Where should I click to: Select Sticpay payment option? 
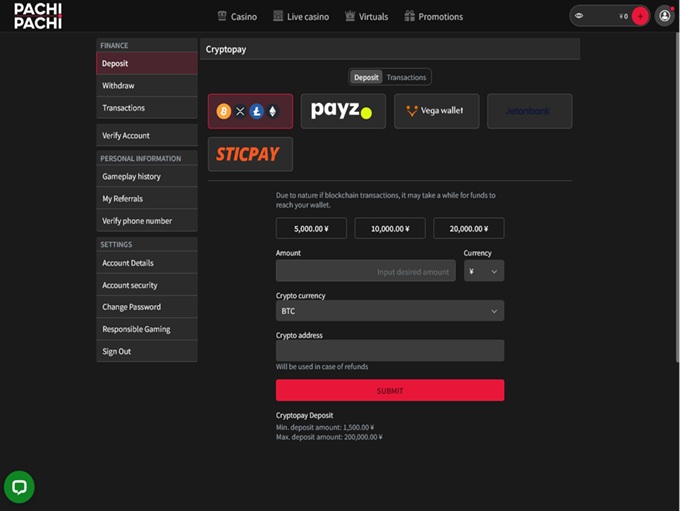coord(250,155)
